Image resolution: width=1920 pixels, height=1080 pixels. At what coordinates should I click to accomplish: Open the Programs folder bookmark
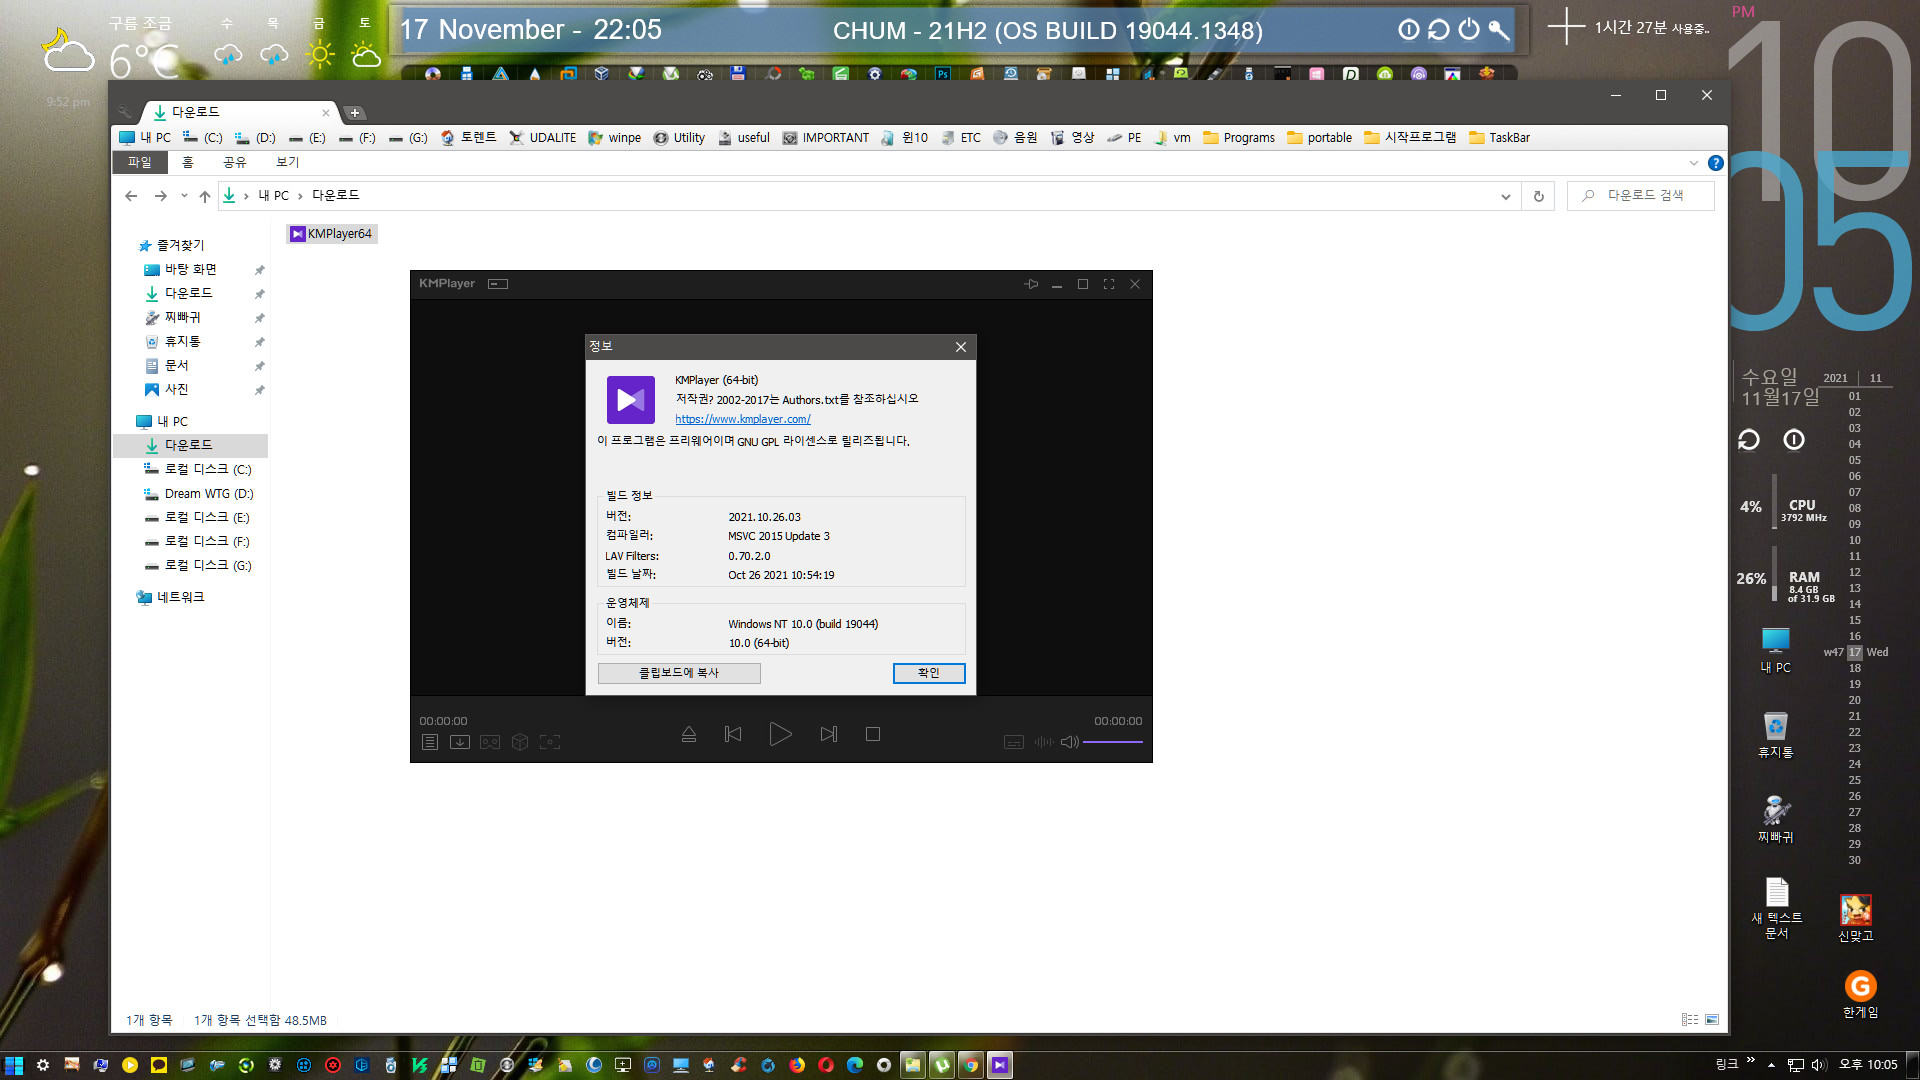pyautogui.click(x=1239, y=138)
